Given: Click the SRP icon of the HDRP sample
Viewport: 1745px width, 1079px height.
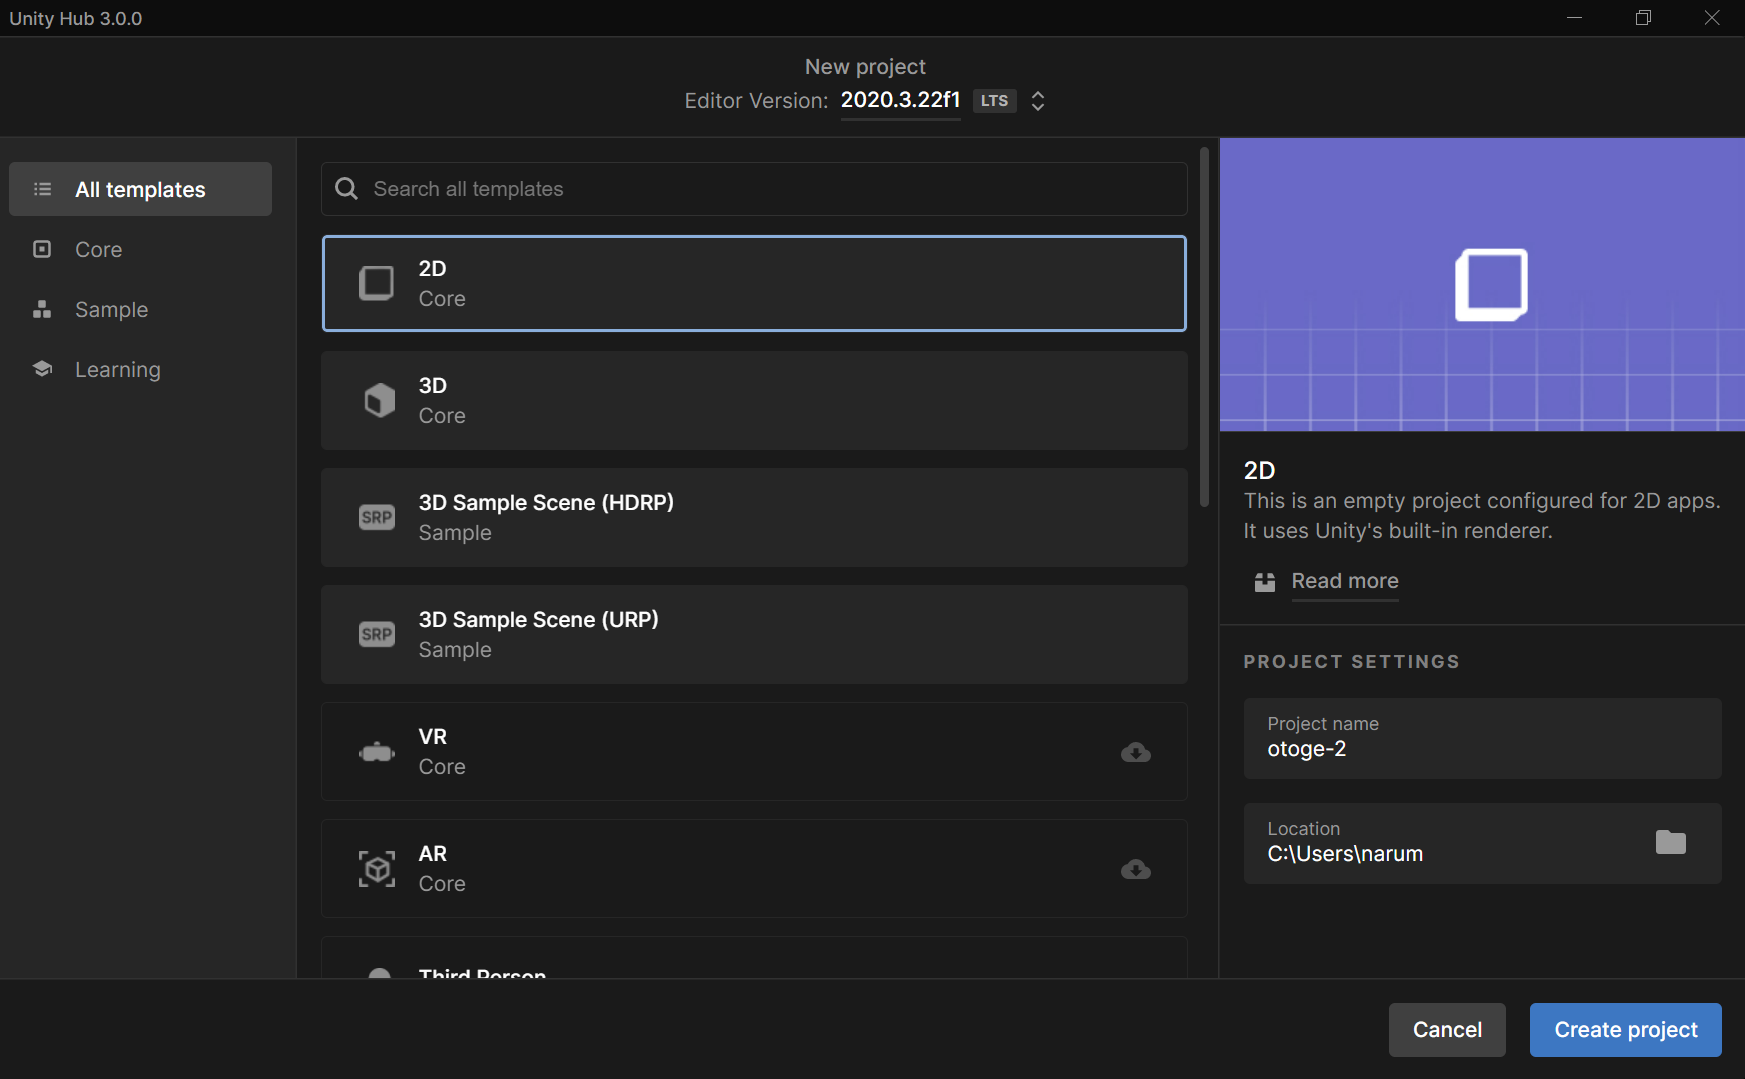Looking at the screenshot, I should pyautogui.click(x=377, y=517).
